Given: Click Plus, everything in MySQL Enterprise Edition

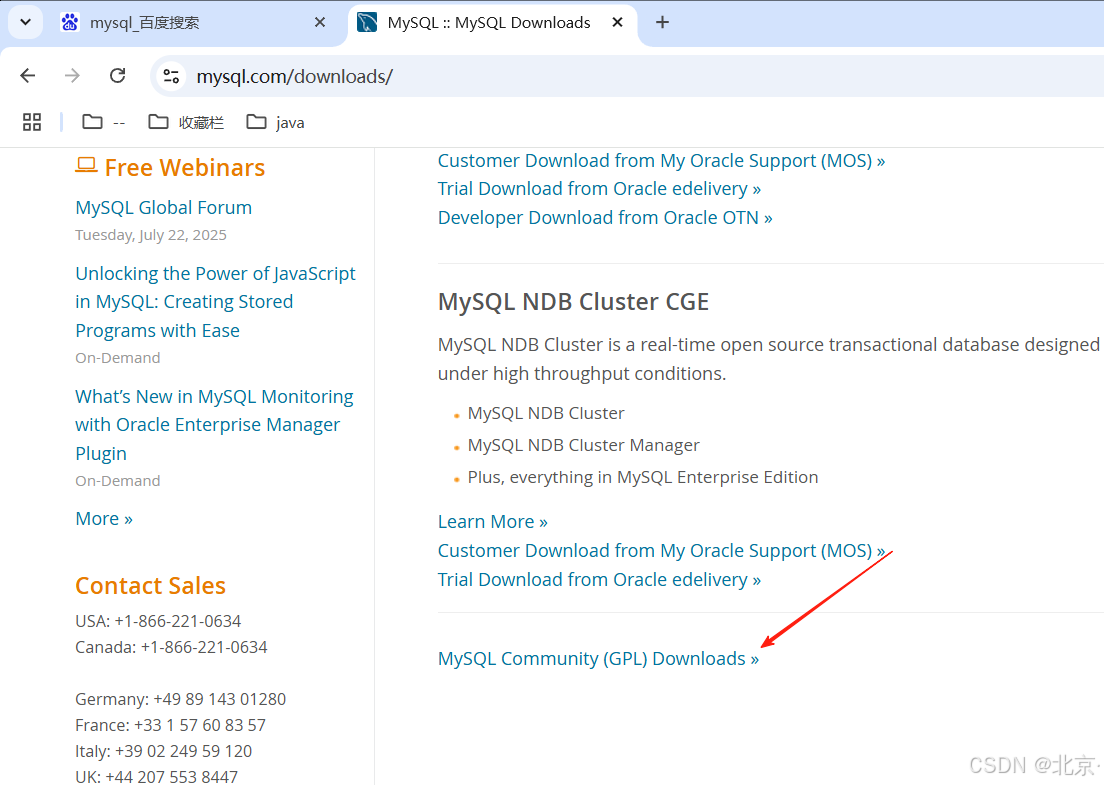Looking at the screenshot, I should click(x=642, y=477).
